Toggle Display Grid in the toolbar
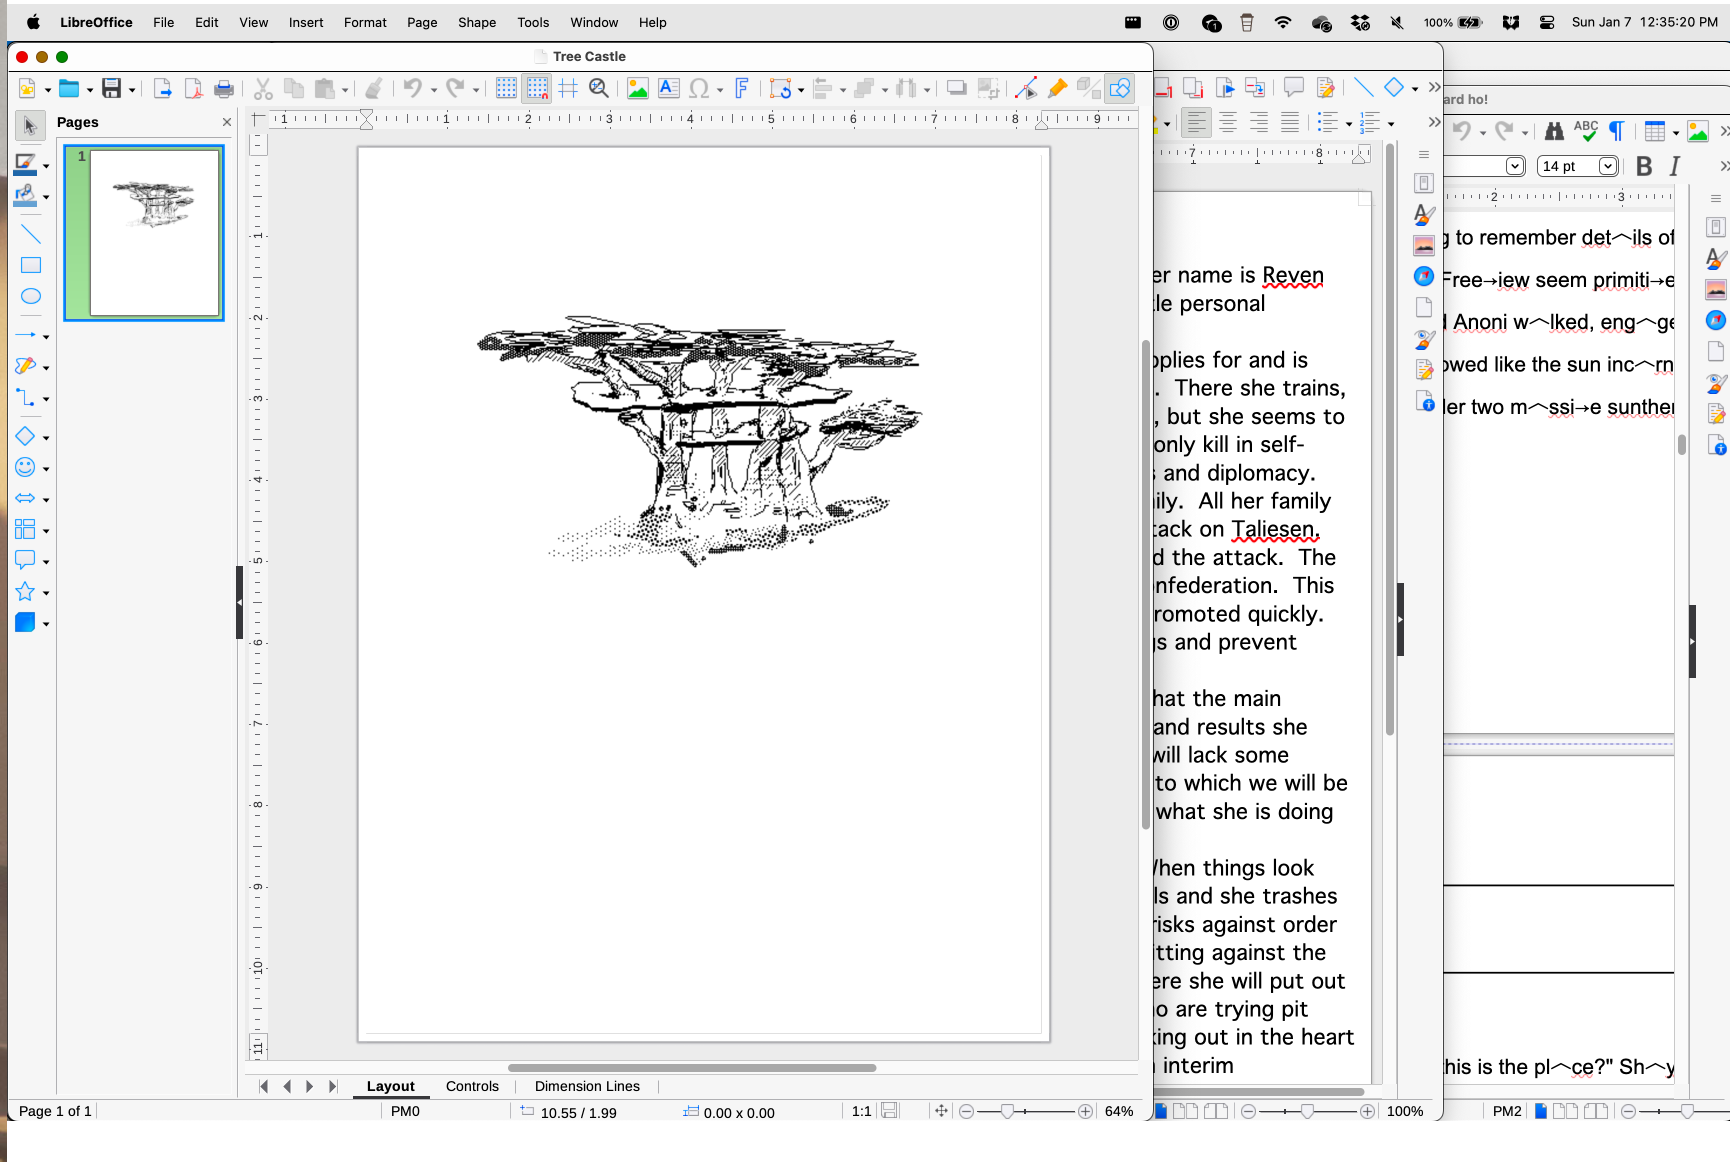Screen dimensions: 1730x1162 point(506,89)
